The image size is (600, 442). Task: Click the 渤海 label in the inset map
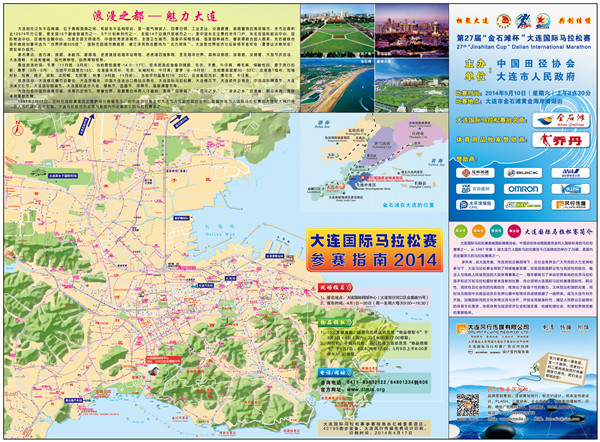(323, 124)
